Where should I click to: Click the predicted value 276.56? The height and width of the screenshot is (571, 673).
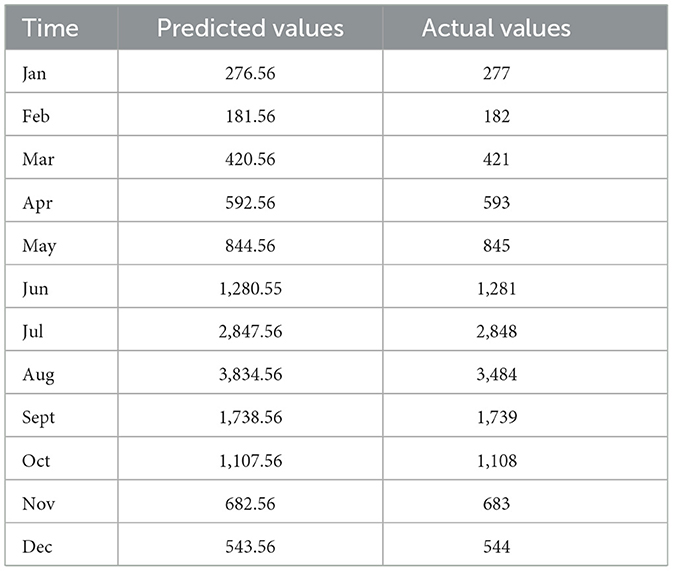250,73
